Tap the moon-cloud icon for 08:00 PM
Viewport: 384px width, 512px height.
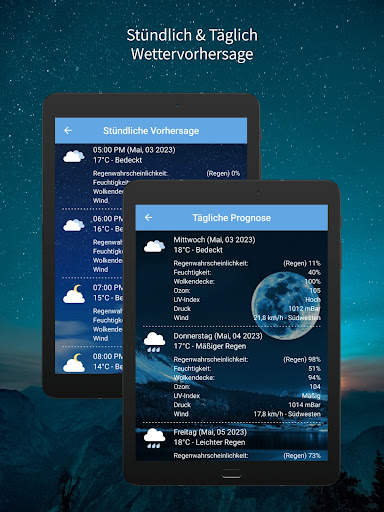(x=74, y=363)
